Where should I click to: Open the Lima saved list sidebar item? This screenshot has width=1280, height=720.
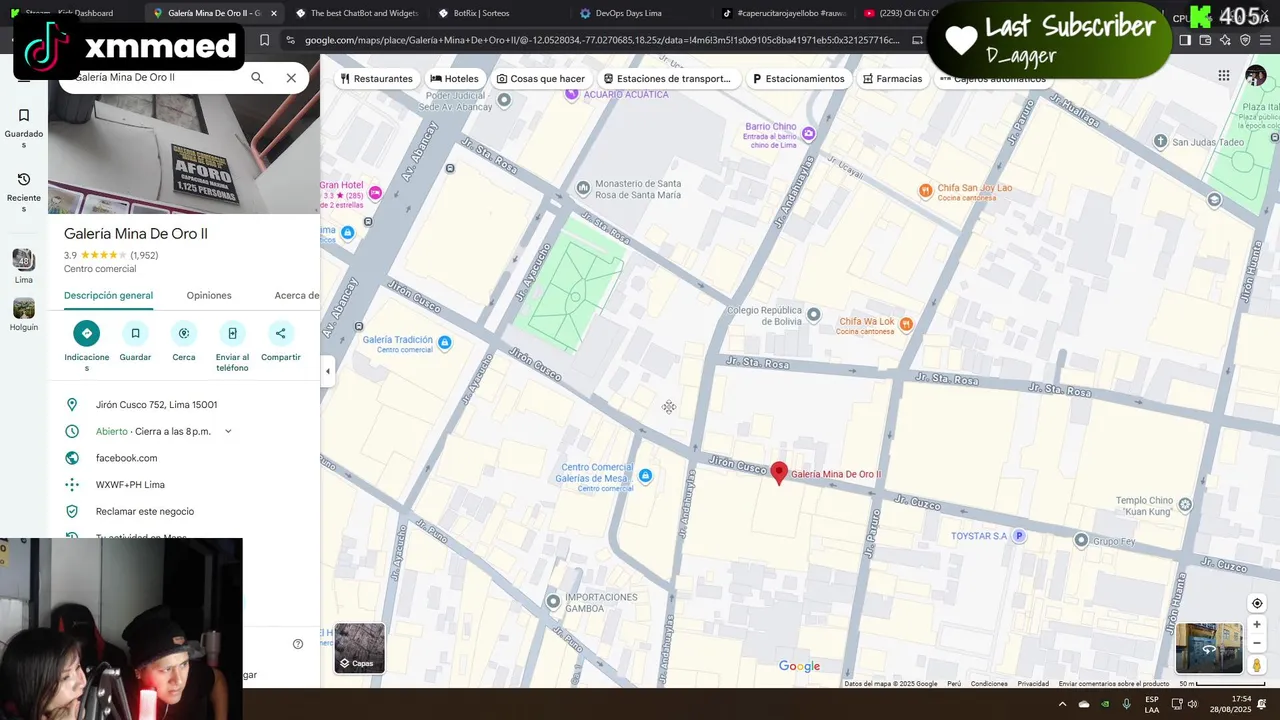(24, 265)
